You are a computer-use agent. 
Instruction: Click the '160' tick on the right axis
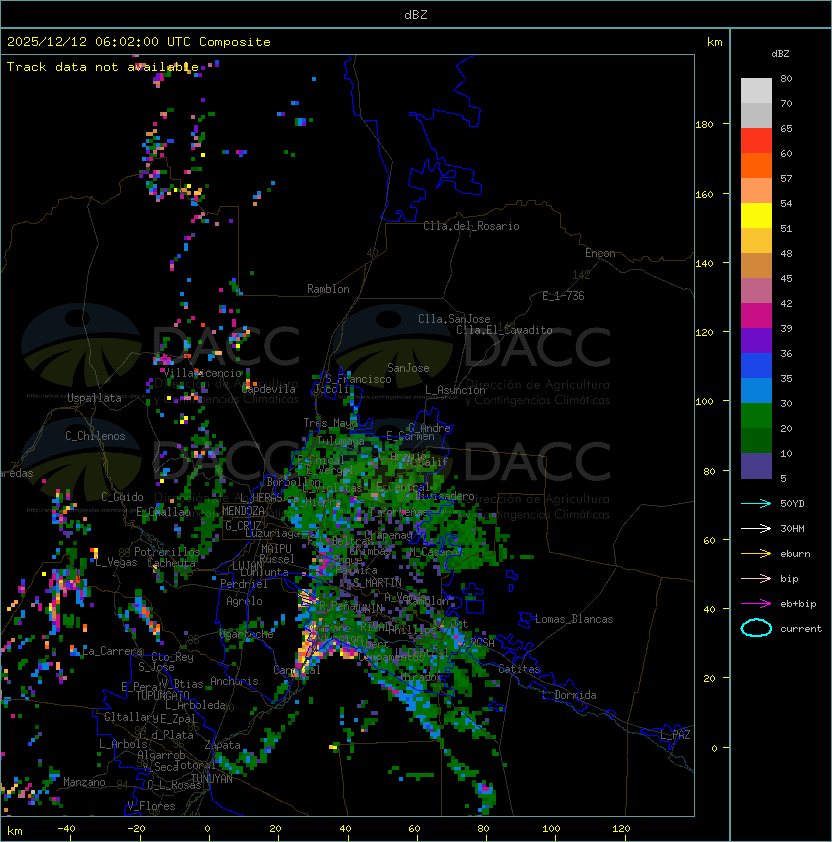[x=704, y=194]
